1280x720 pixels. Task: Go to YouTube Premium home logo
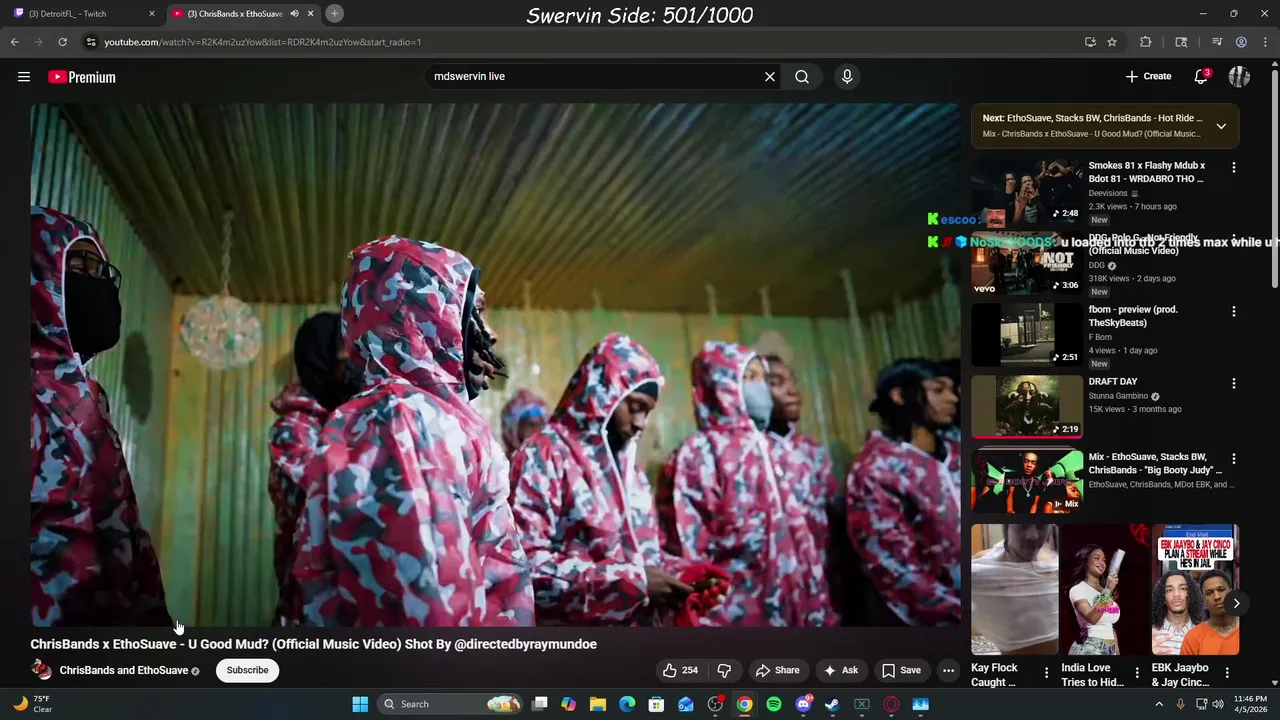tap(82, 77)
